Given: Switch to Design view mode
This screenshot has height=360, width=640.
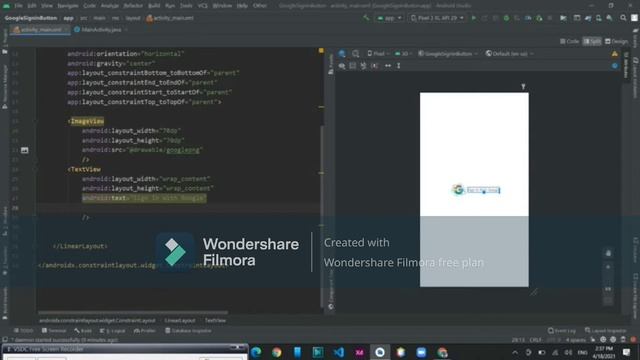Looking at the screenshot, I should (616, 41).
